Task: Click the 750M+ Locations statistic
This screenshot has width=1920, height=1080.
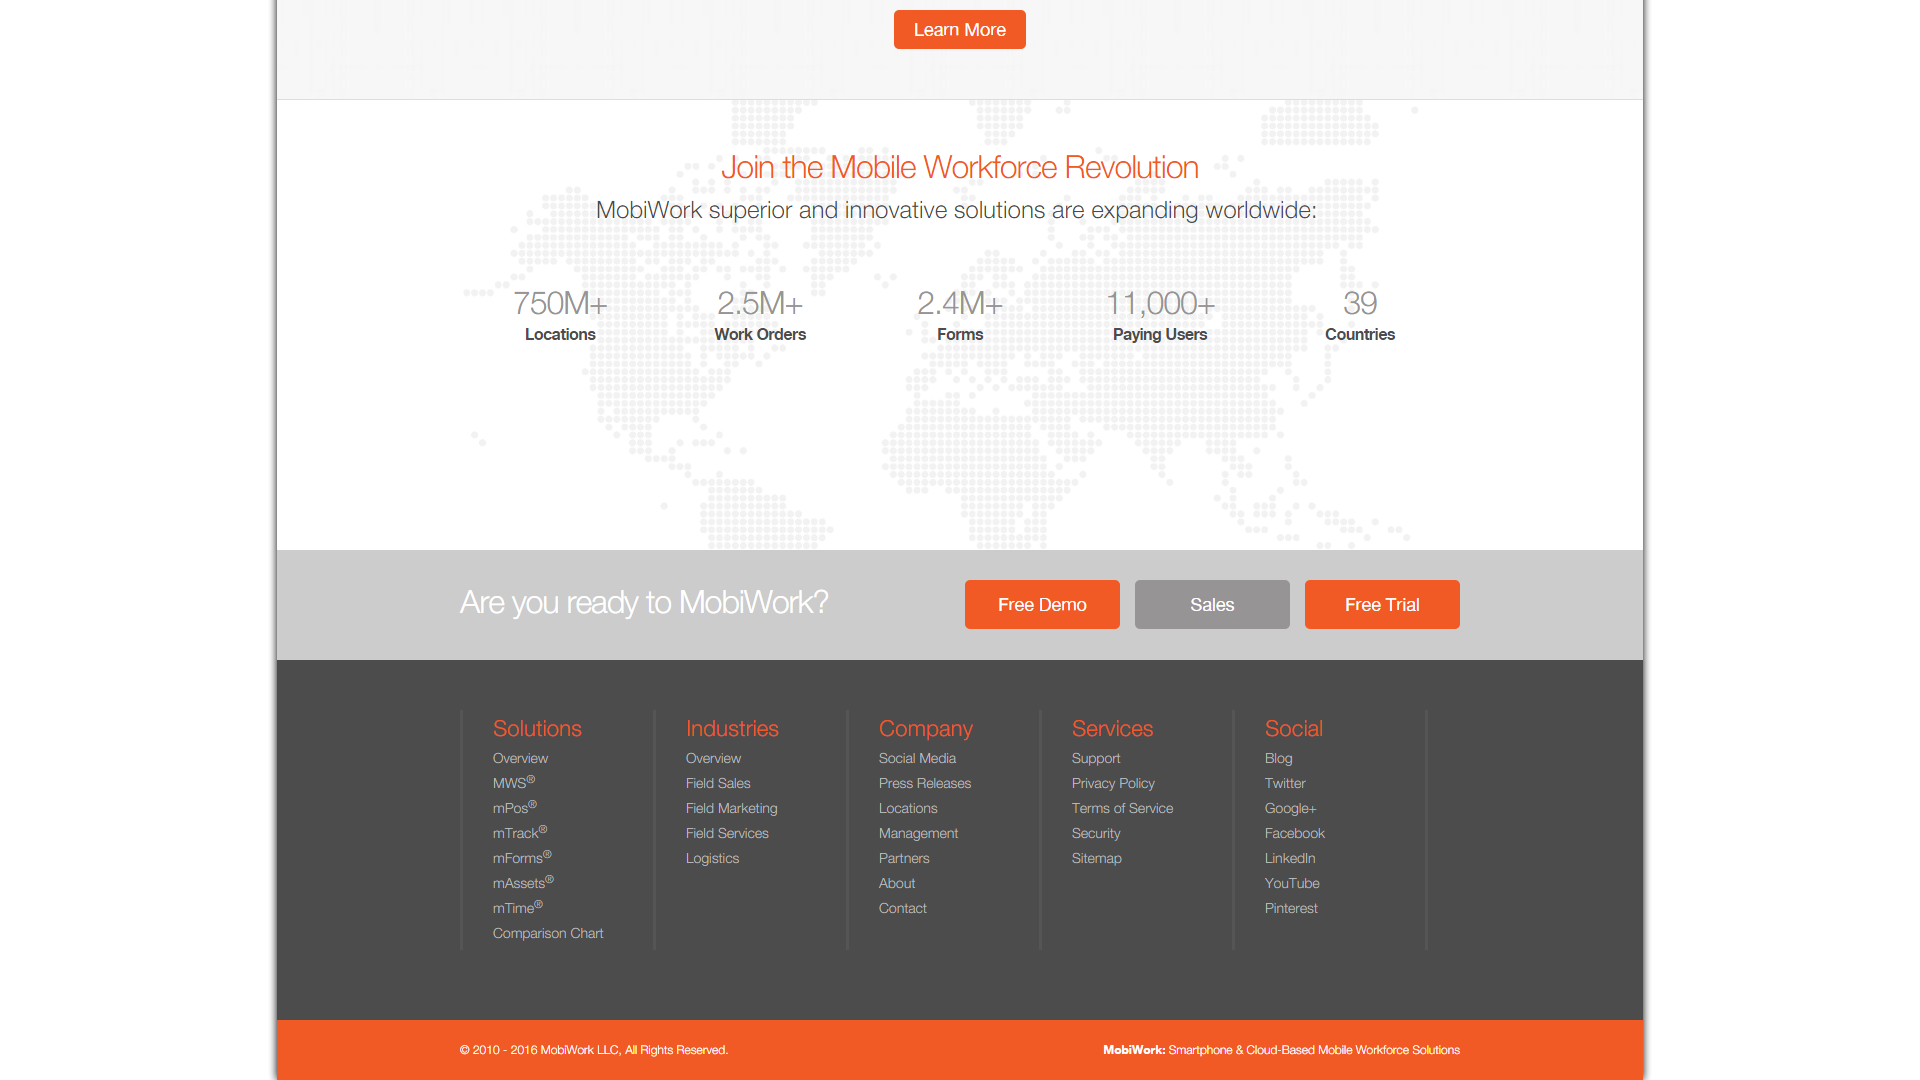Action: point(560,315)
